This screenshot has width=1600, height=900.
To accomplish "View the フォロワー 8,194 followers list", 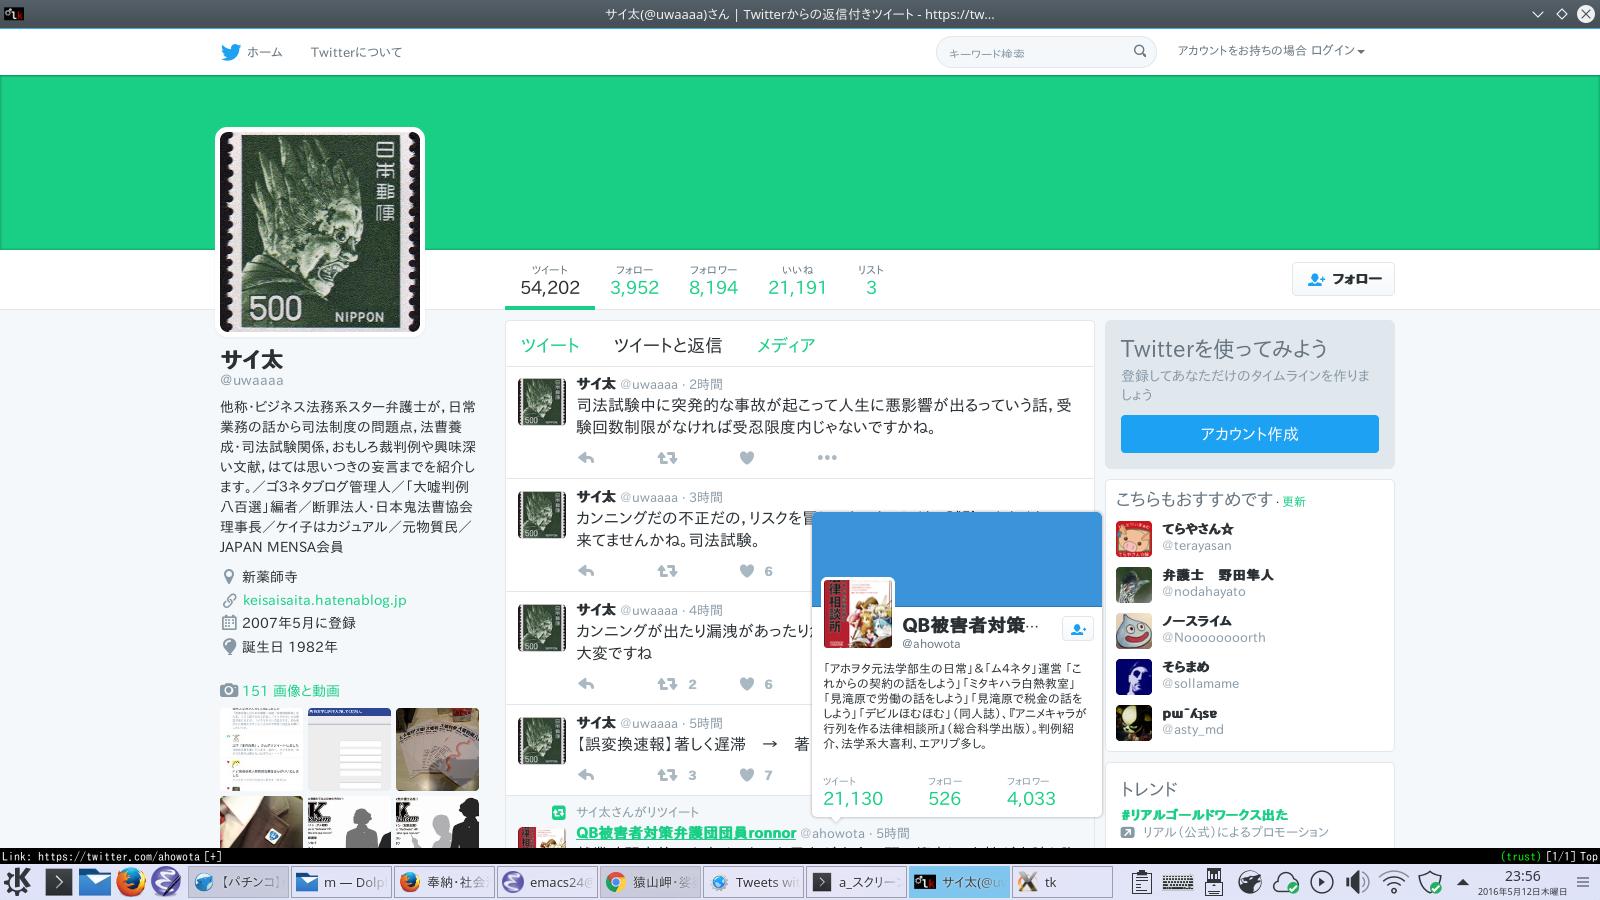I will click(713, 281).
